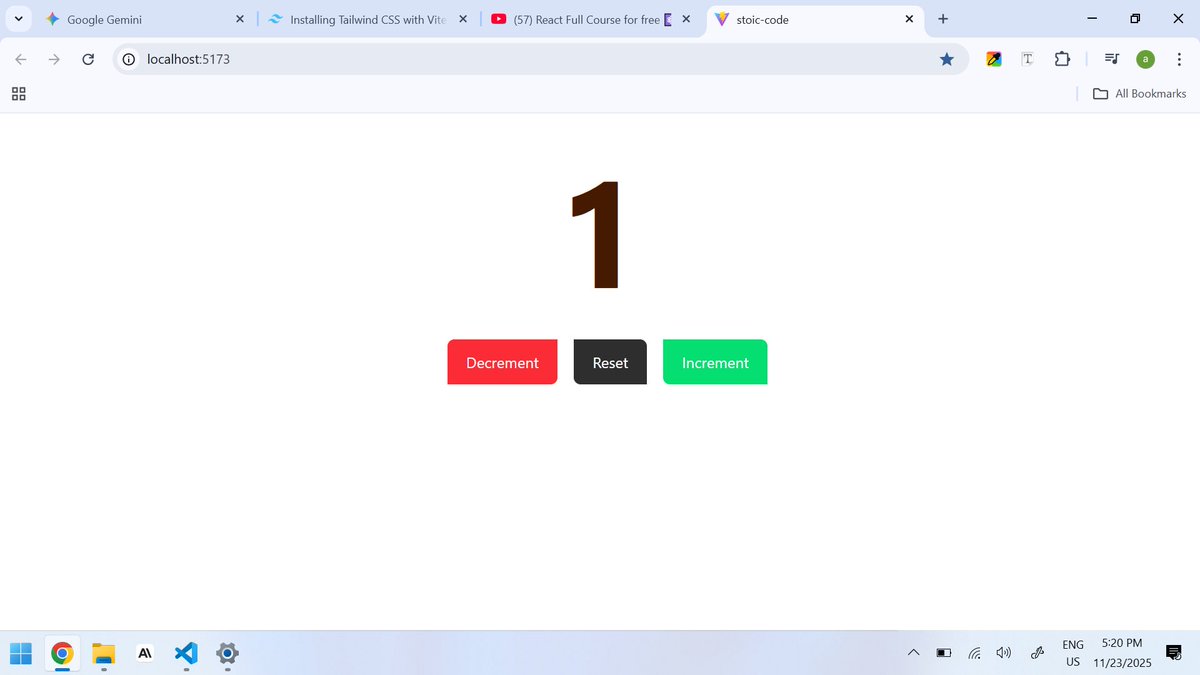The height and width of the screenshot is (675, 1200).
Task: Open the reading list icon near bookmarks bar
Action: (18, 93)
